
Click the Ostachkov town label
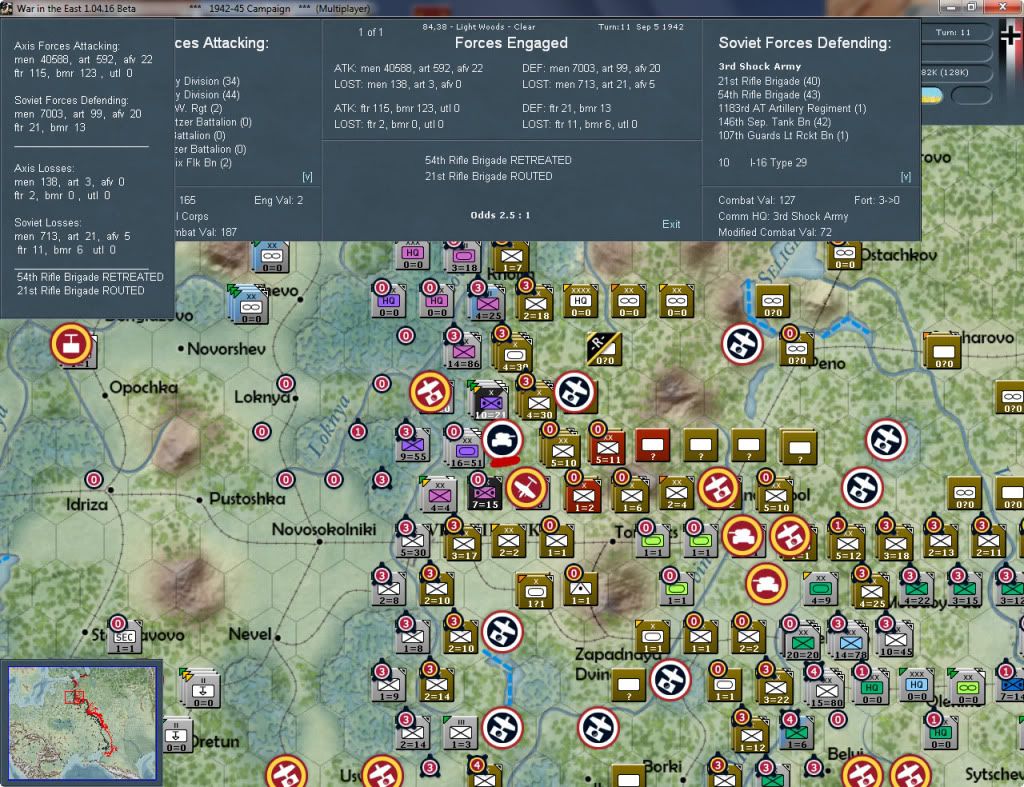[x=898, y=255]
